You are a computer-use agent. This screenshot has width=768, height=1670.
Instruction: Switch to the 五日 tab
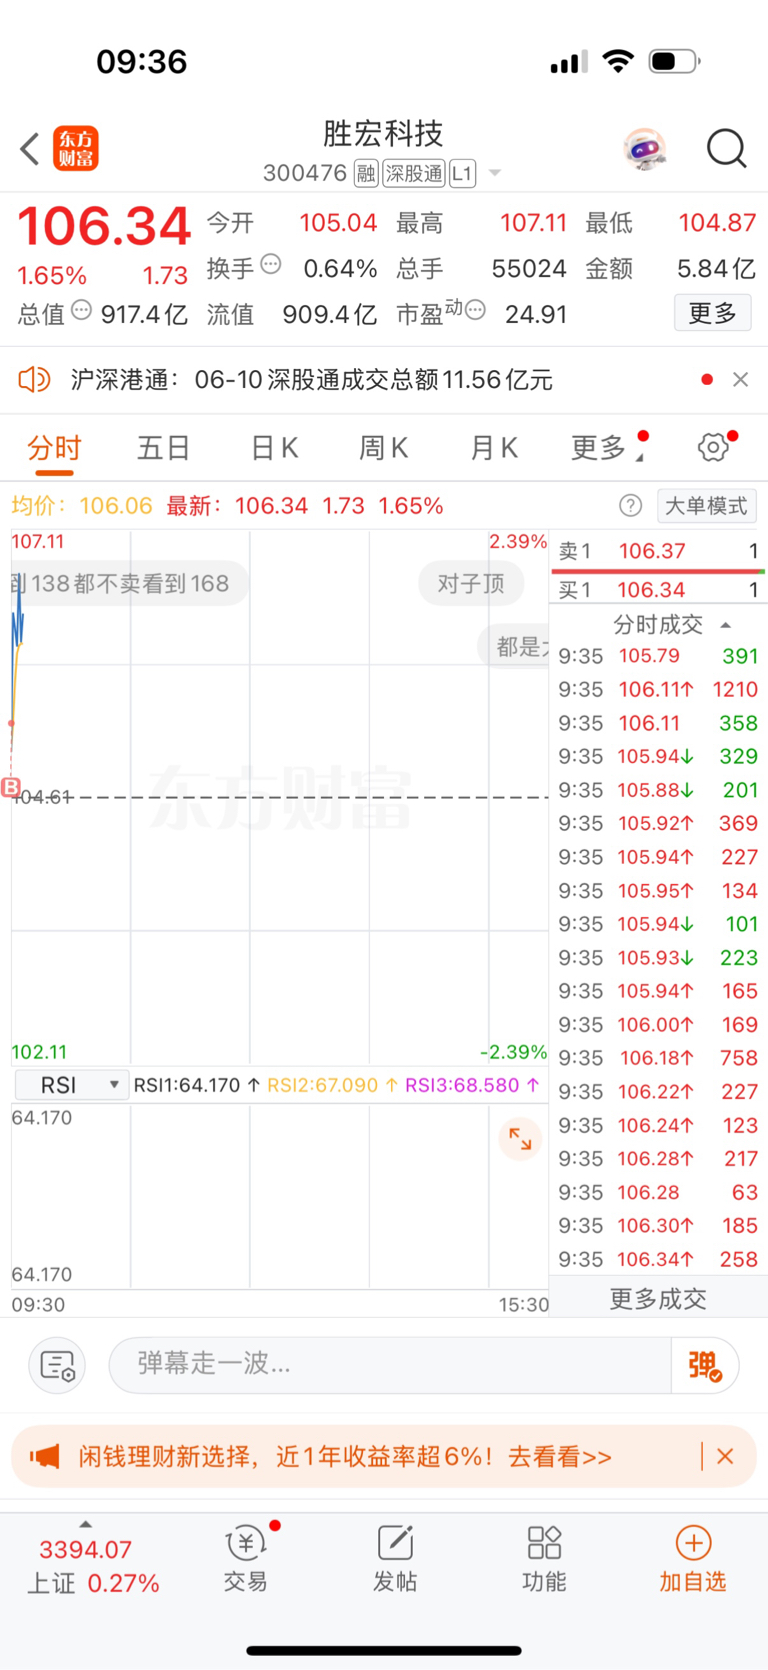coord(164,448)
